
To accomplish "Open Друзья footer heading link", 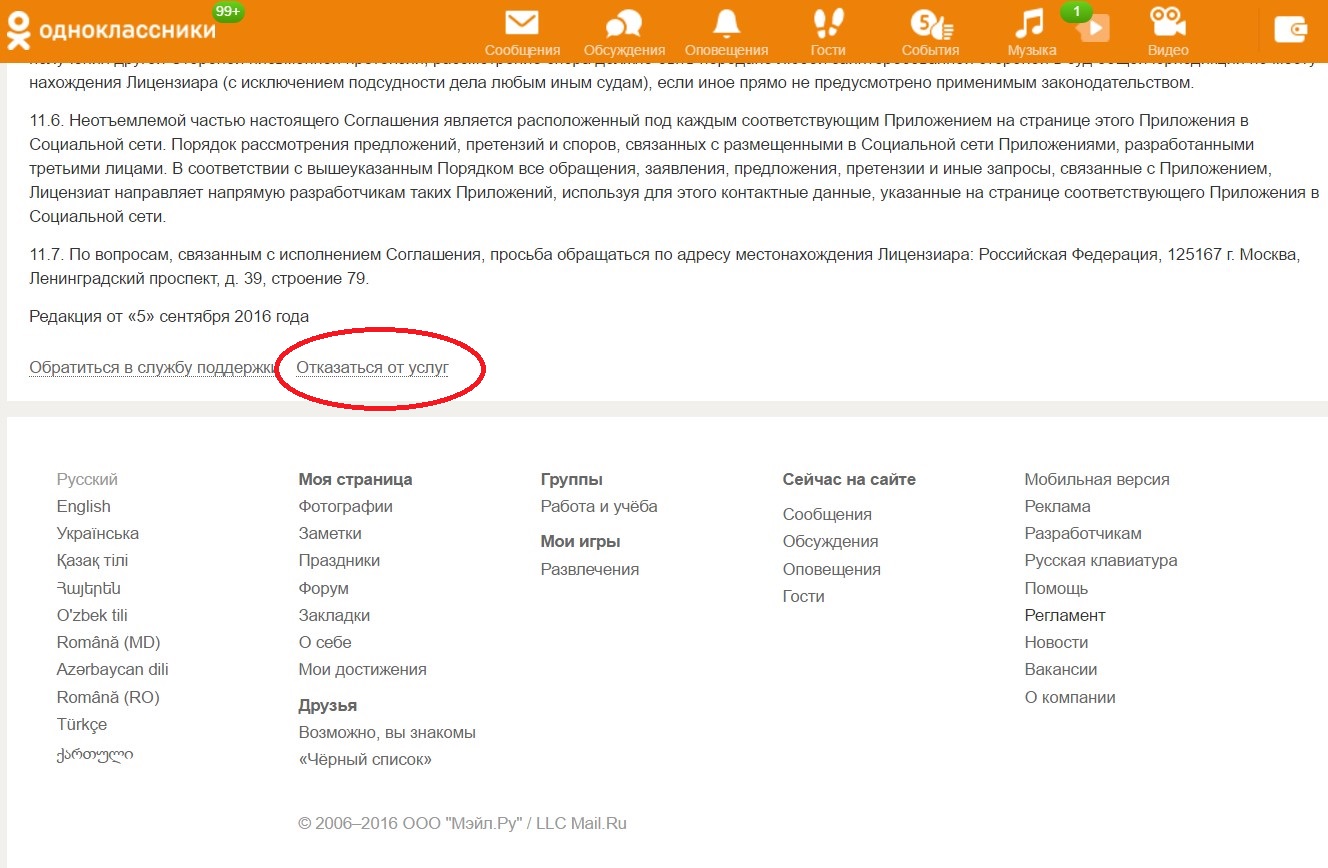I will tap(328, 706).
